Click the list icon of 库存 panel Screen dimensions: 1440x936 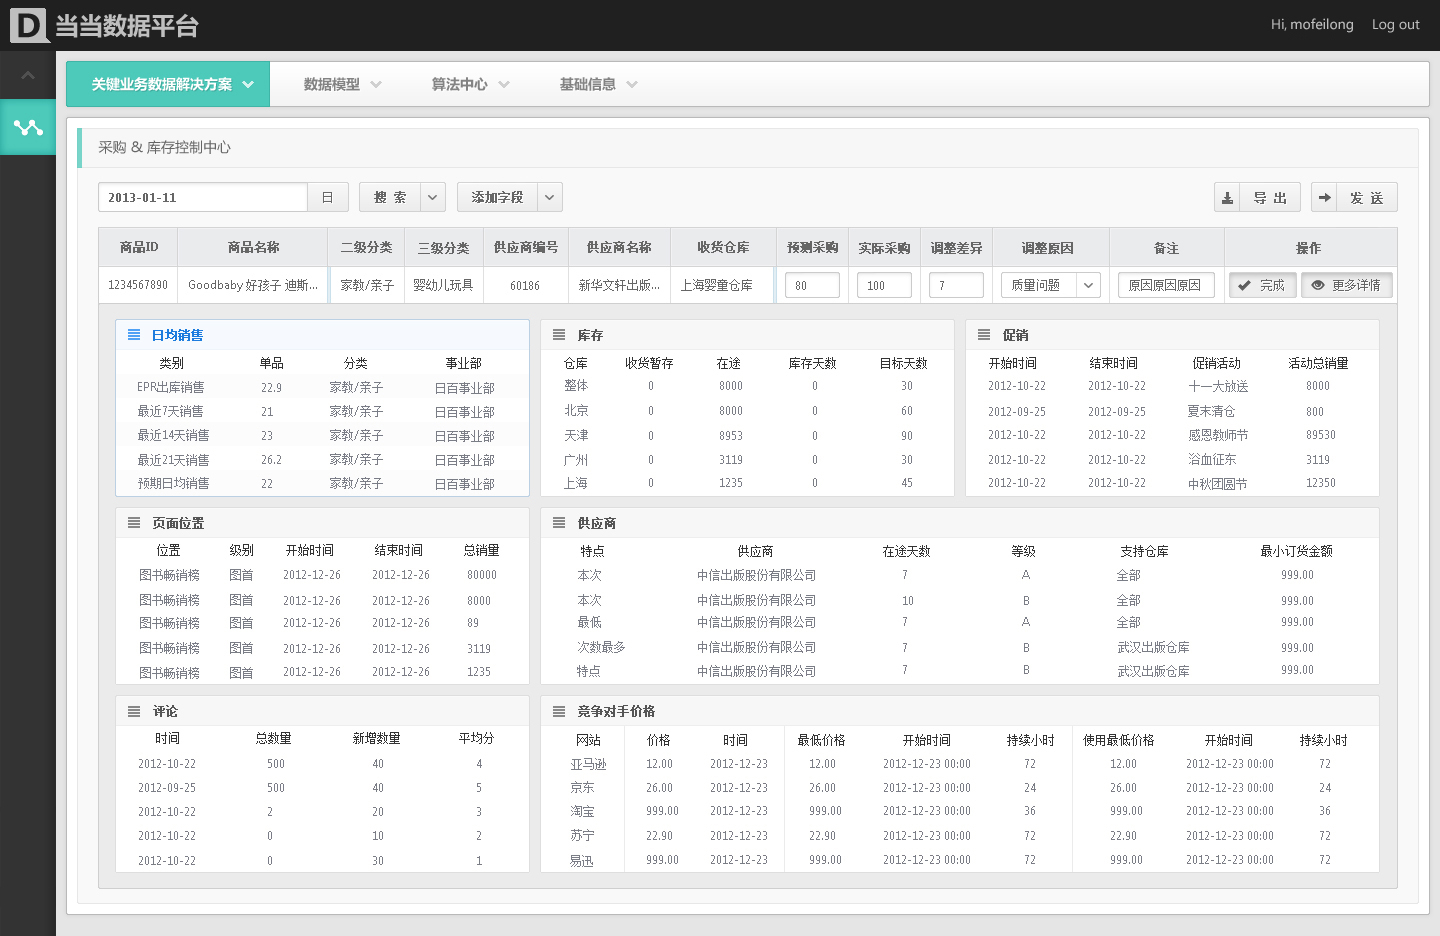(559, 335)
